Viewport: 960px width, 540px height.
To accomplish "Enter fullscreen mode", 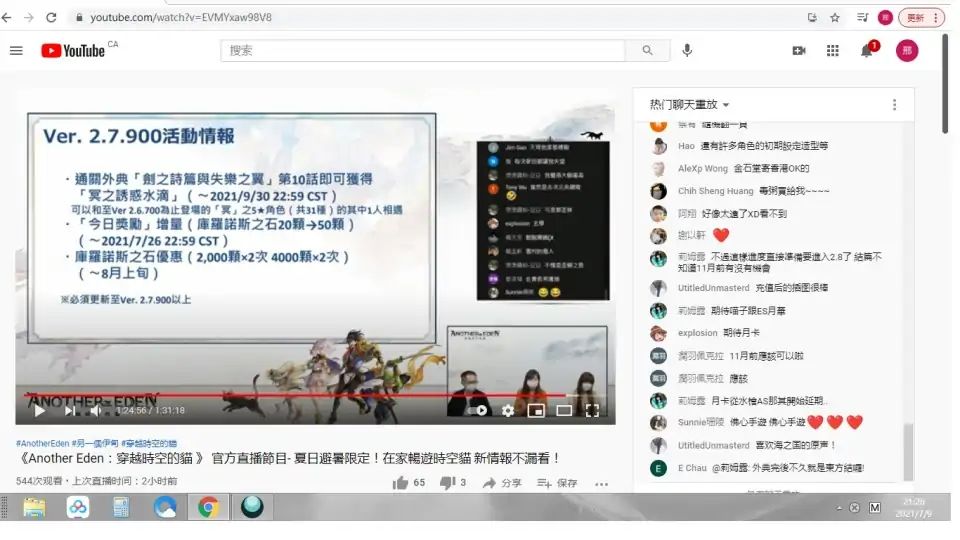I will [592, 411].
